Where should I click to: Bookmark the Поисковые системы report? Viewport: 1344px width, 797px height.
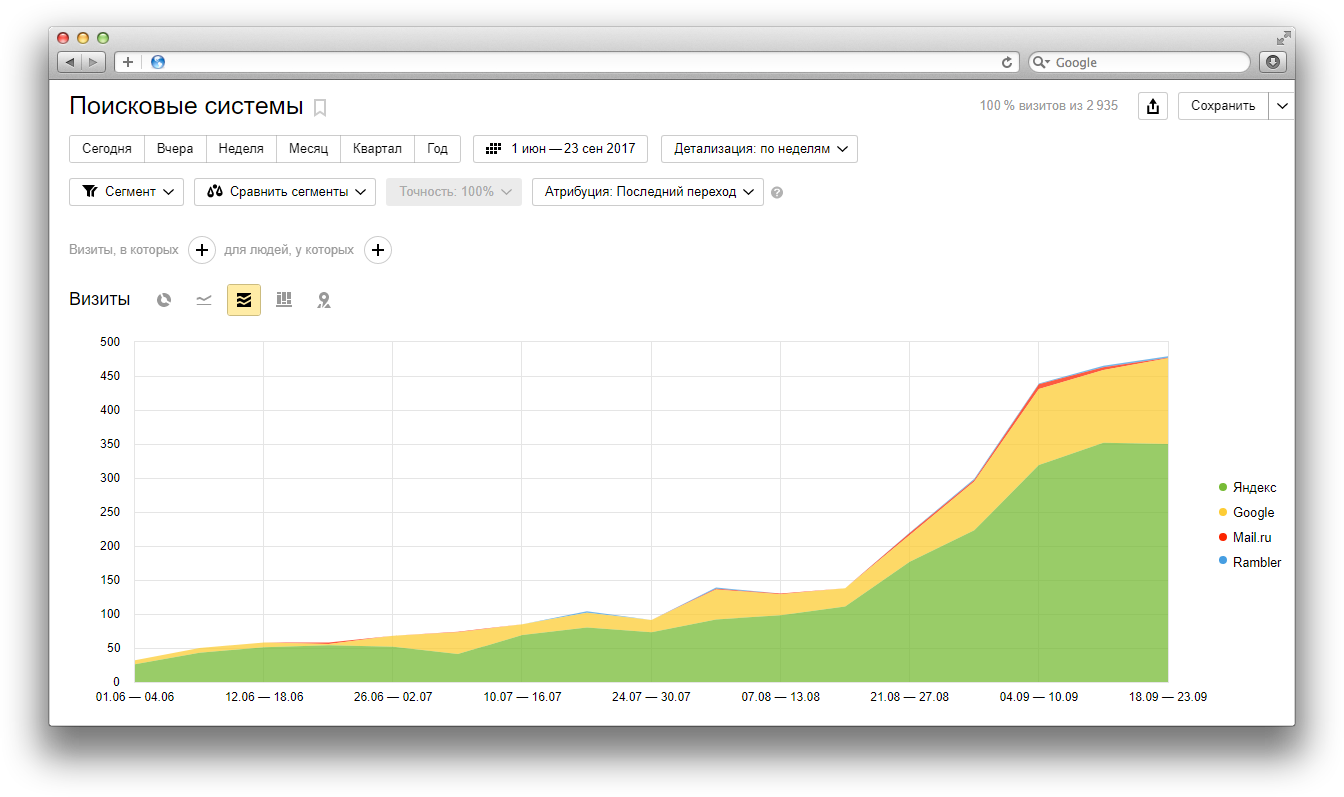[320, 108]
